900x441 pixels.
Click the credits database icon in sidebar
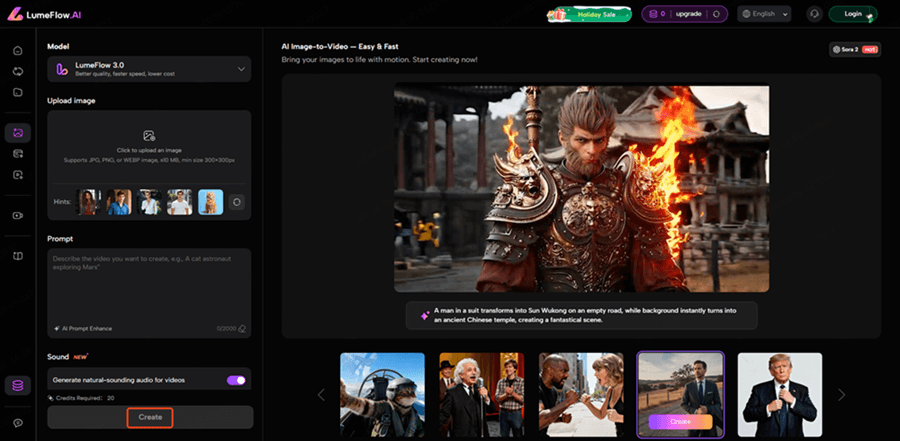tap(17, 385)
